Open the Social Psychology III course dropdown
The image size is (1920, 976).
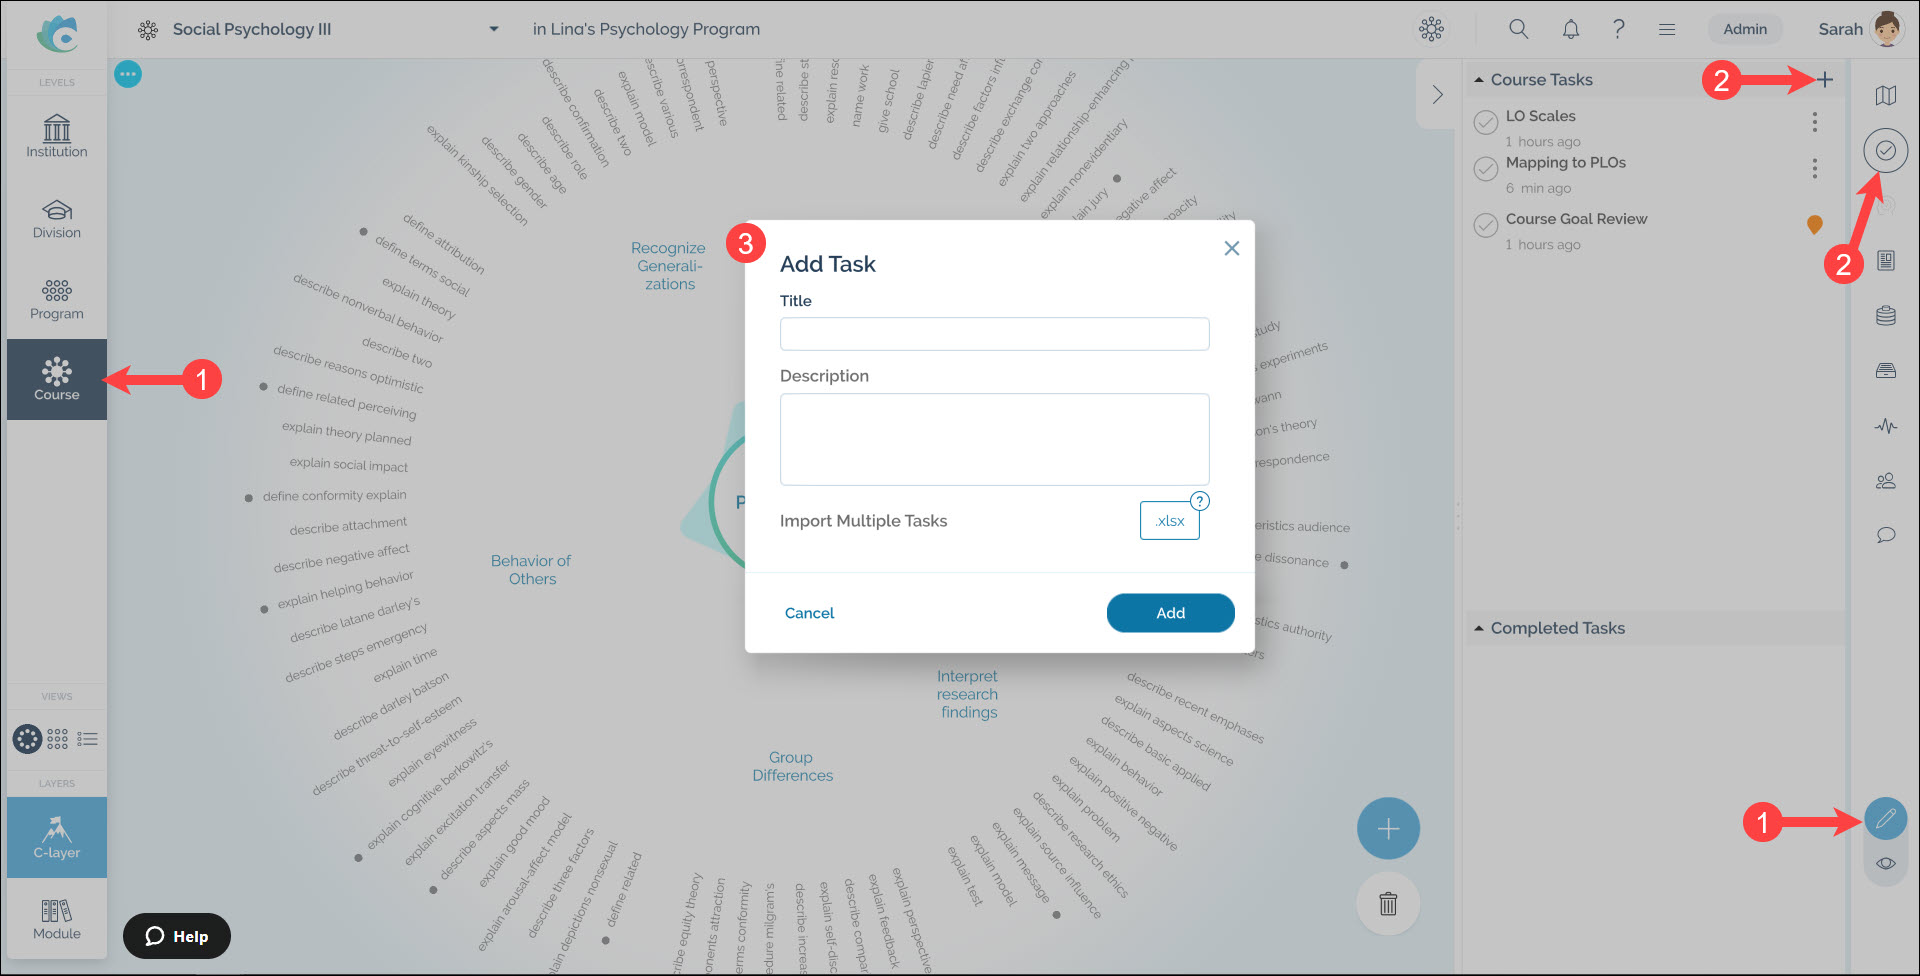[x=493, y=29]
